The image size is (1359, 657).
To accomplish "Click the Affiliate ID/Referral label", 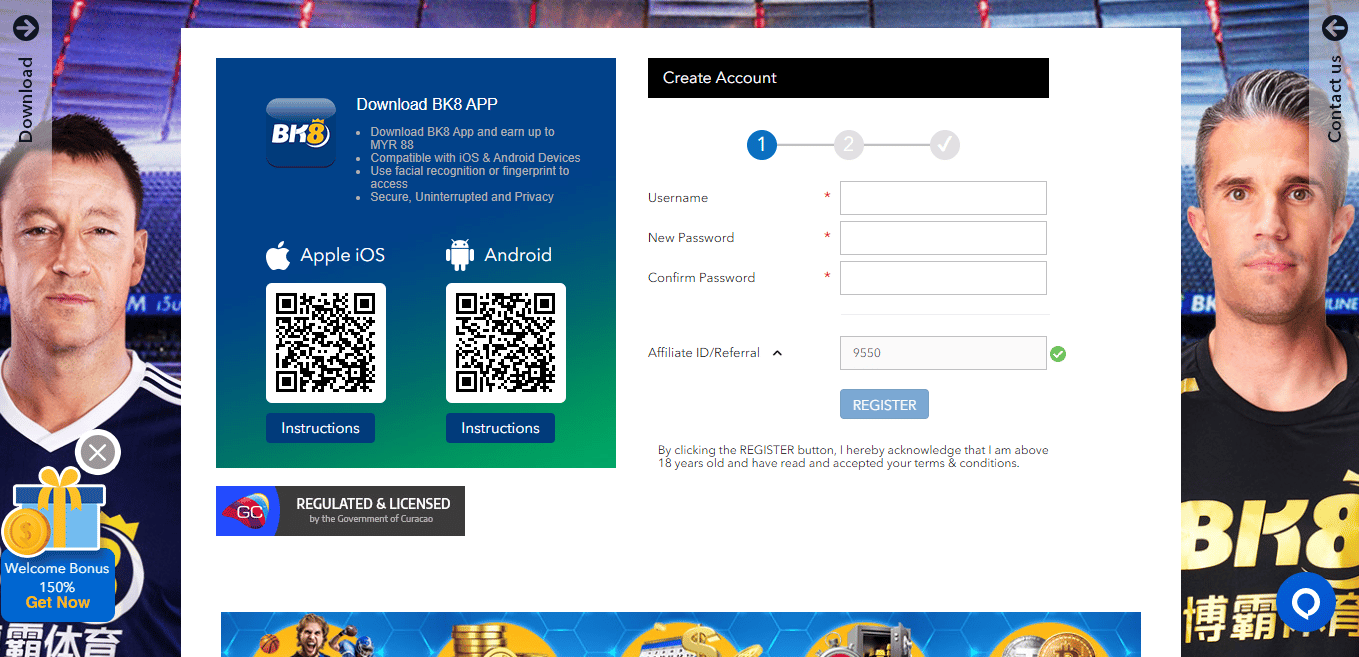I will pyautogui.click(x=704, y=353).
